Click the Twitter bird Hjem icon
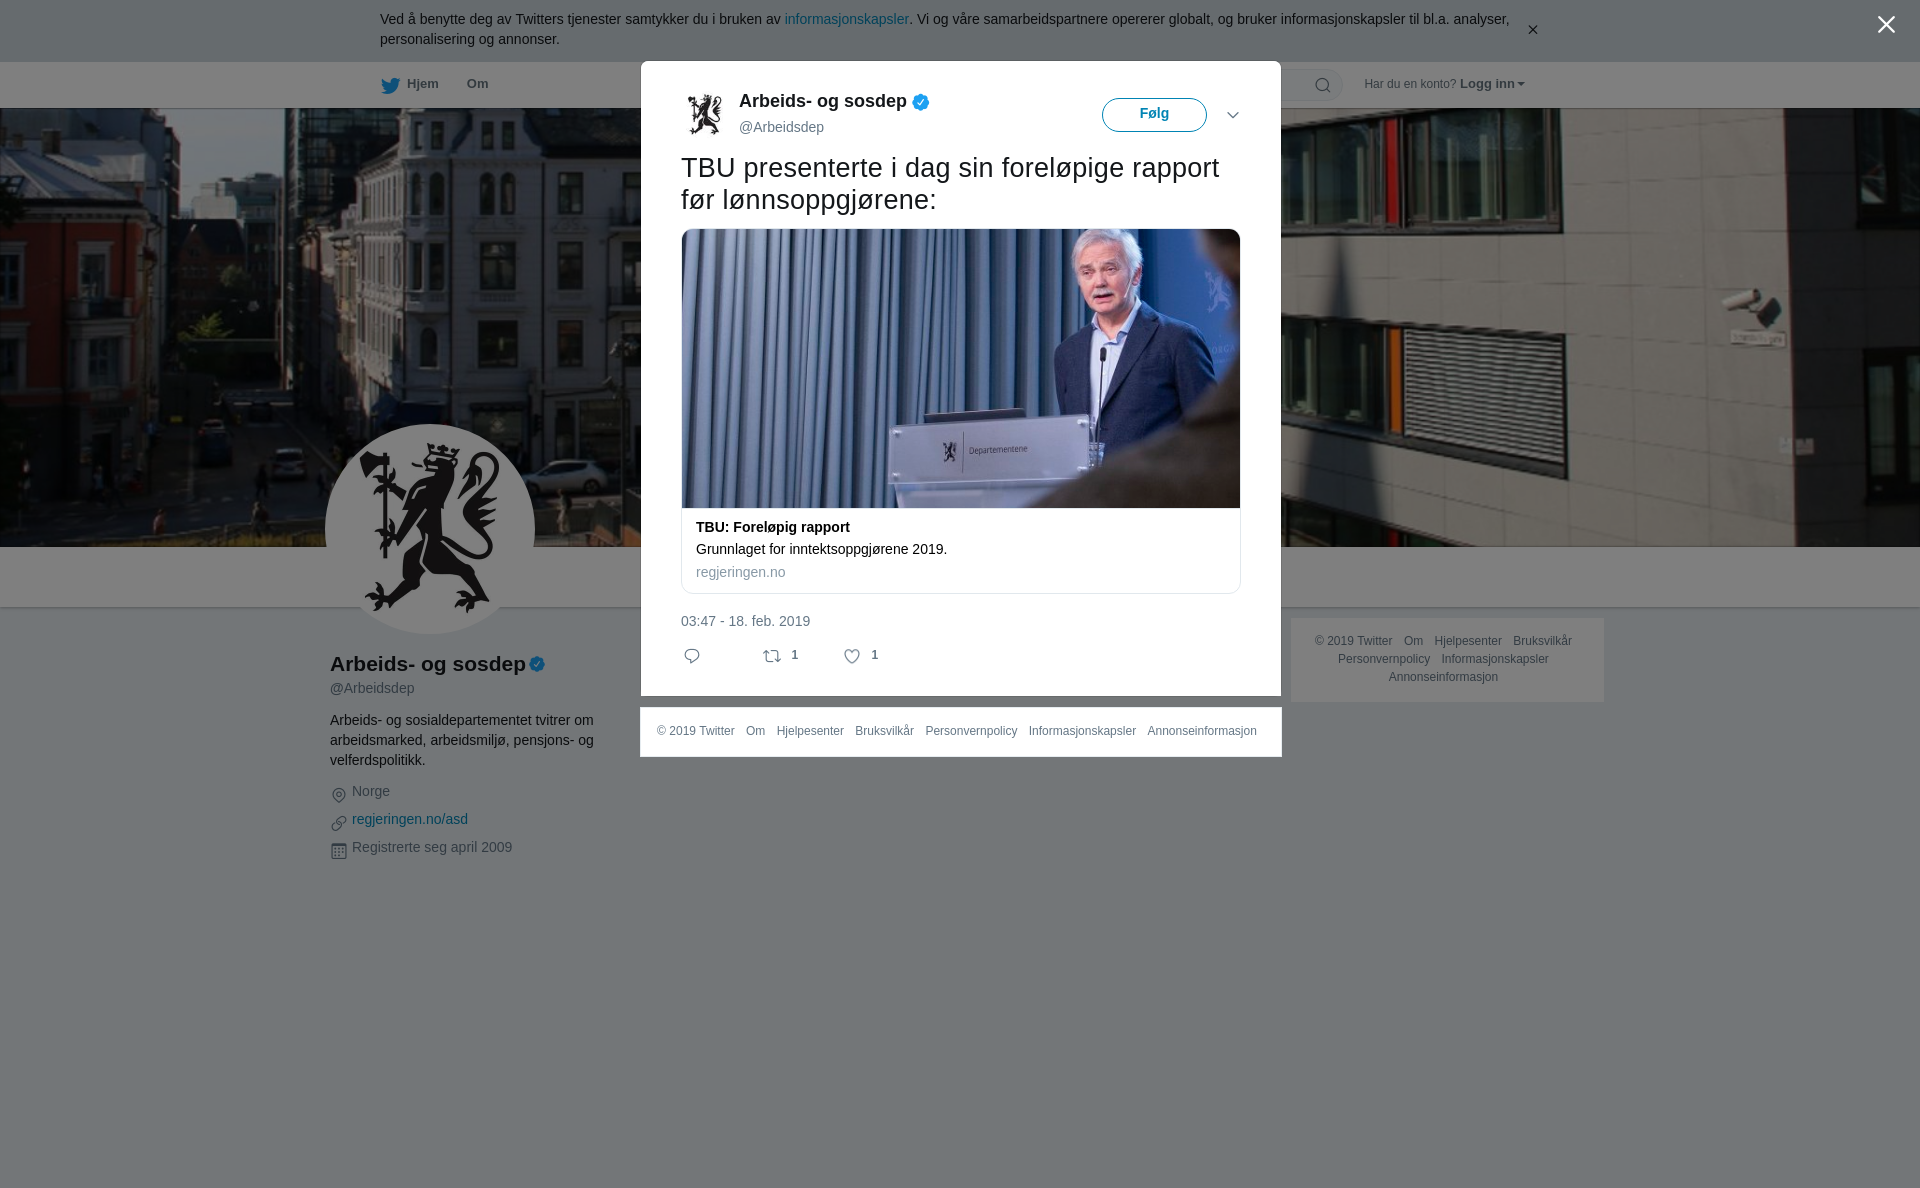The height and width of the screenshot is (1188, 1920). point(390,85)
